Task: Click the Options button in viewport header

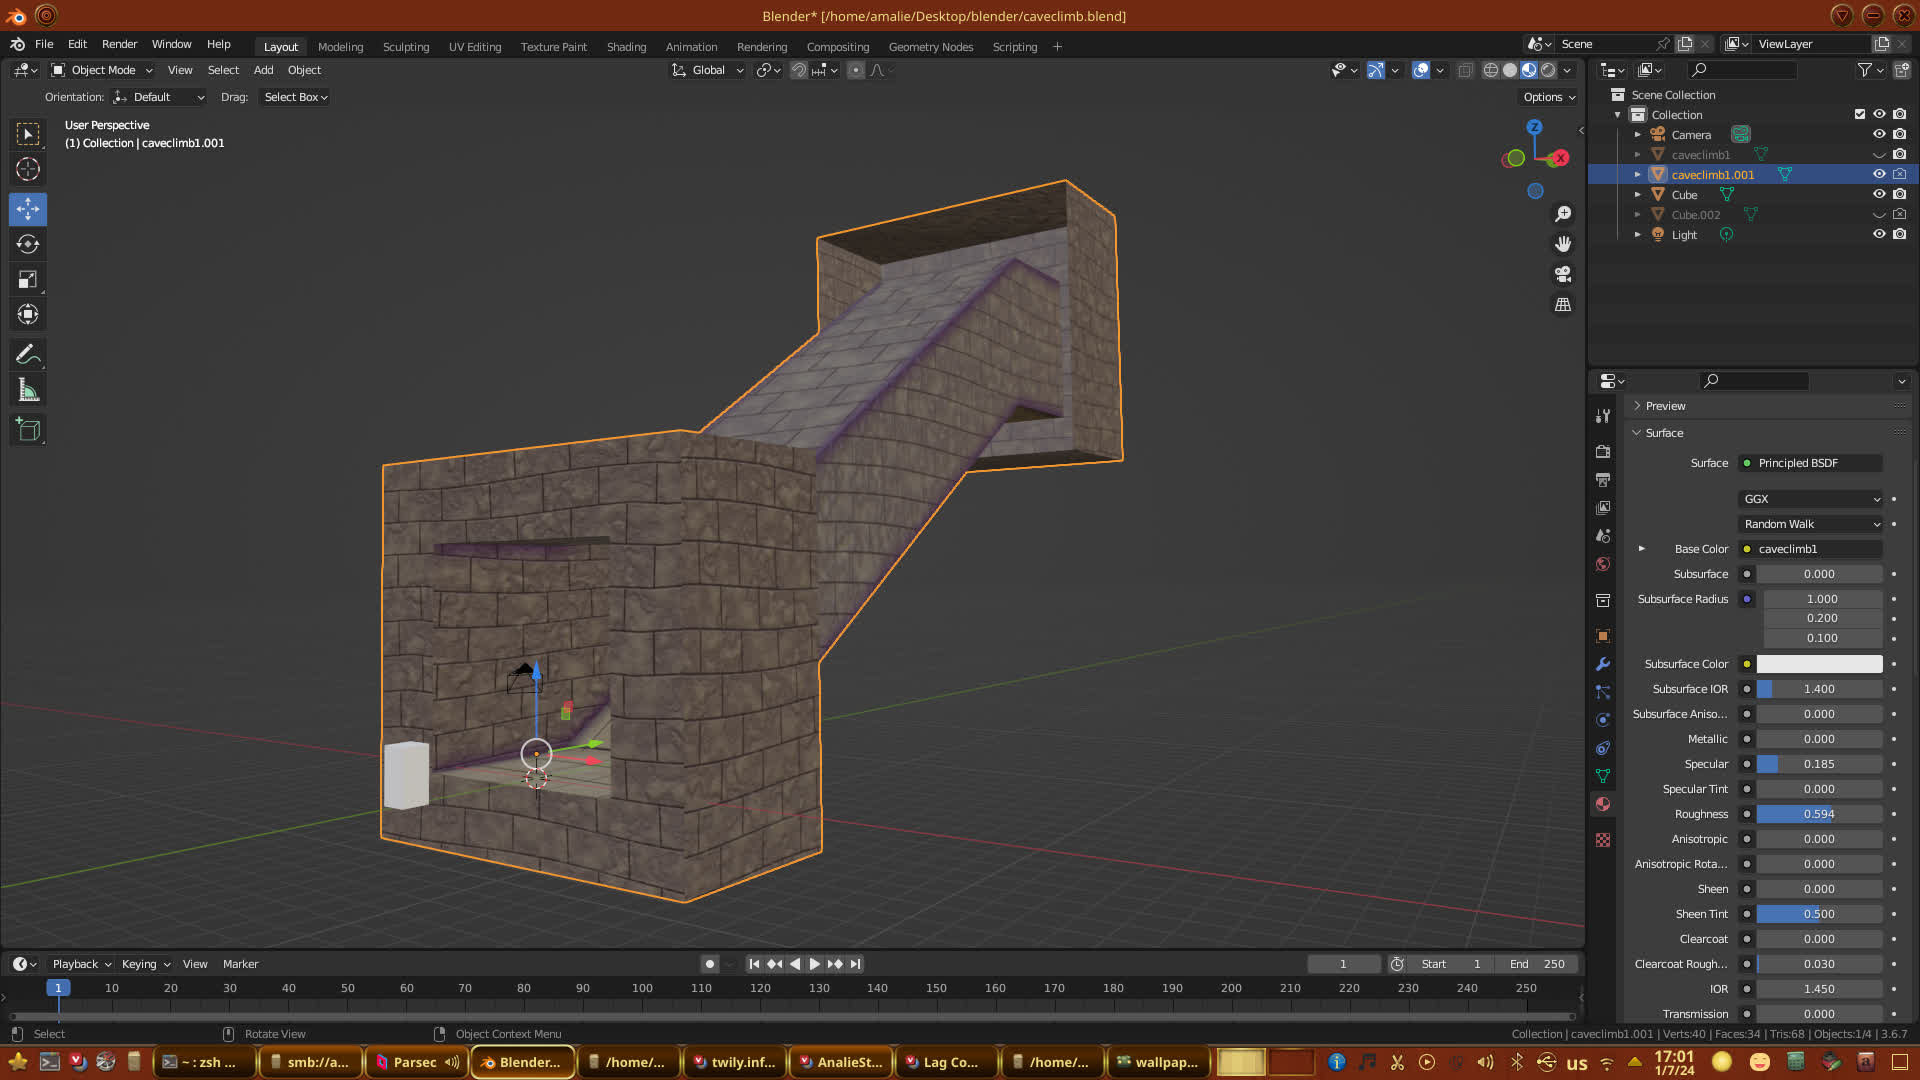Action: pyautogui.click(x=1548, y=97)
